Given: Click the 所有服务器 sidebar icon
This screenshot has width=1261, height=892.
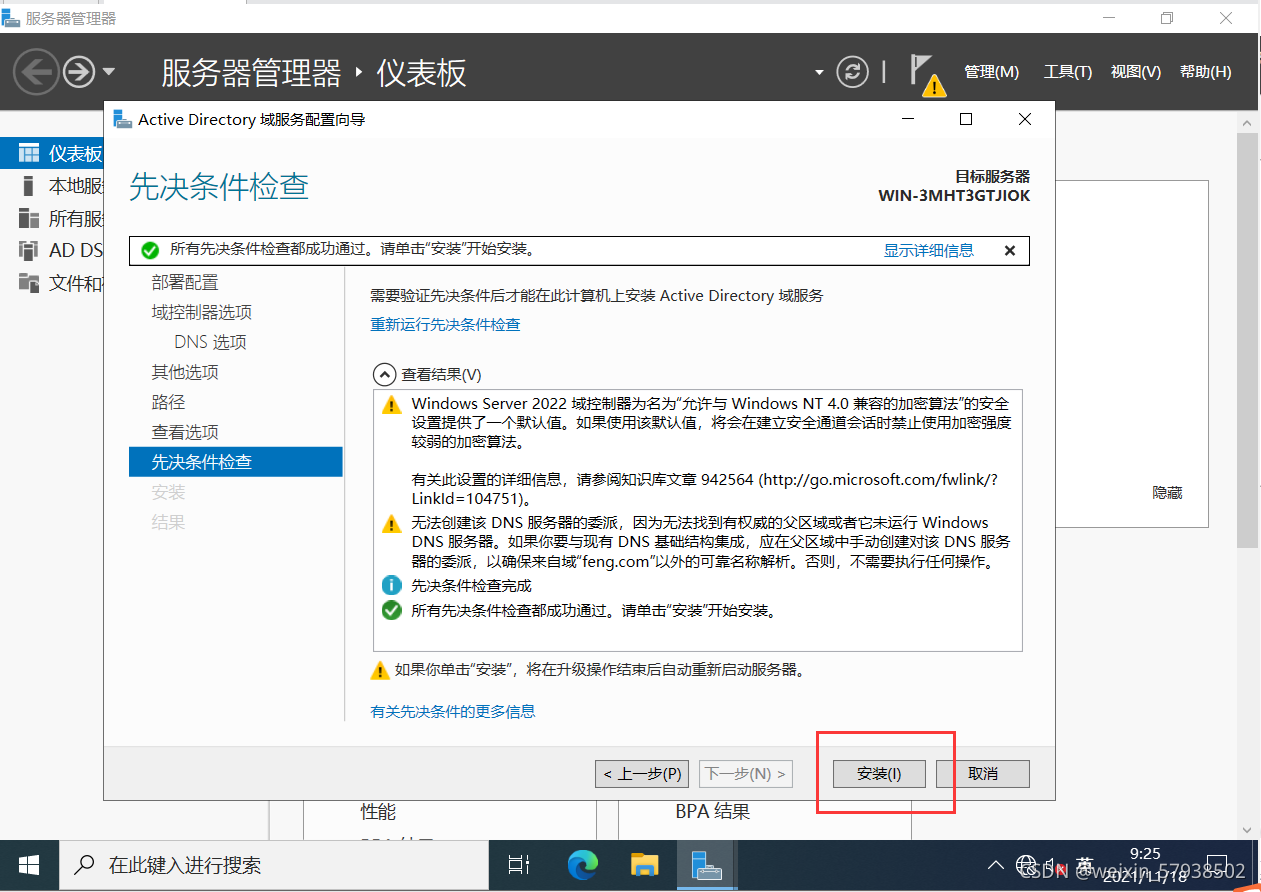Looking at the screenshot, I should (x=29, y=218).
